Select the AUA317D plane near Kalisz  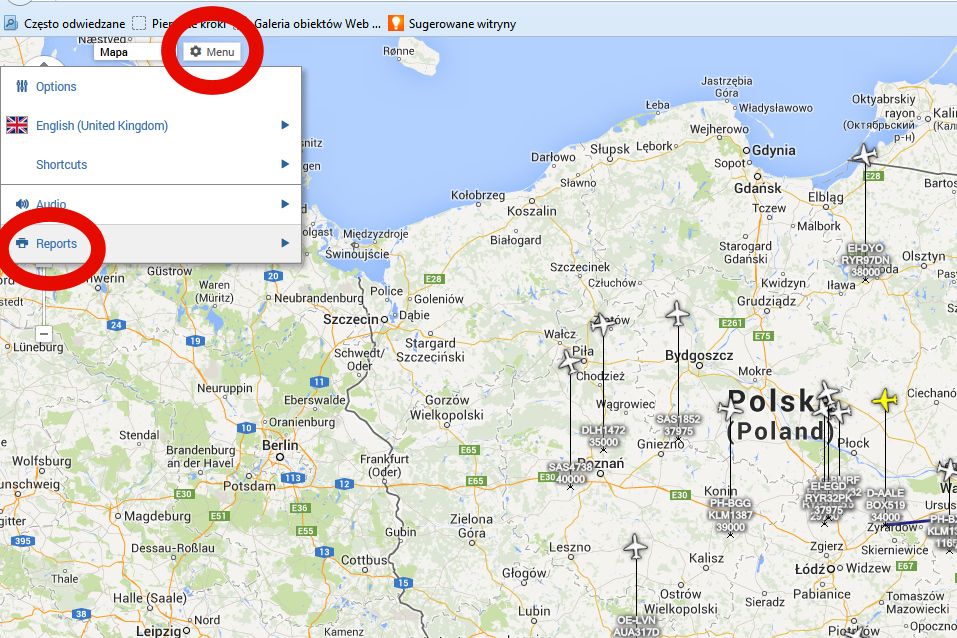635,547
